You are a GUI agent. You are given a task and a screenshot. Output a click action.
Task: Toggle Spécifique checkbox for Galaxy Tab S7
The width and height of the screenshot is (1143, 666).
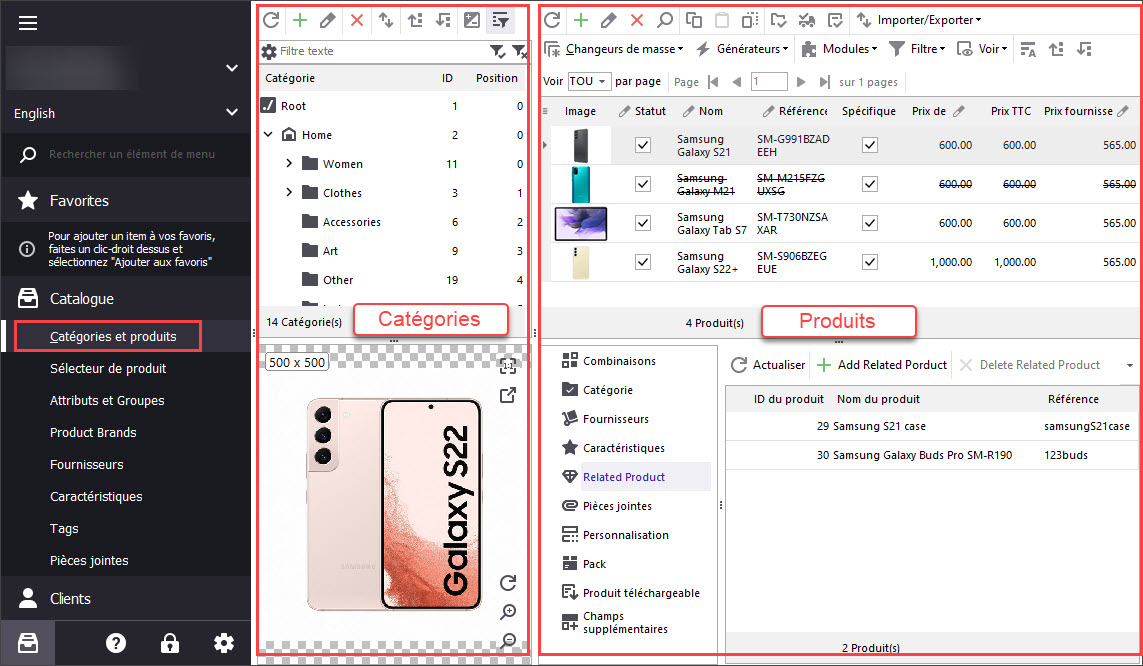coord(870,223)
